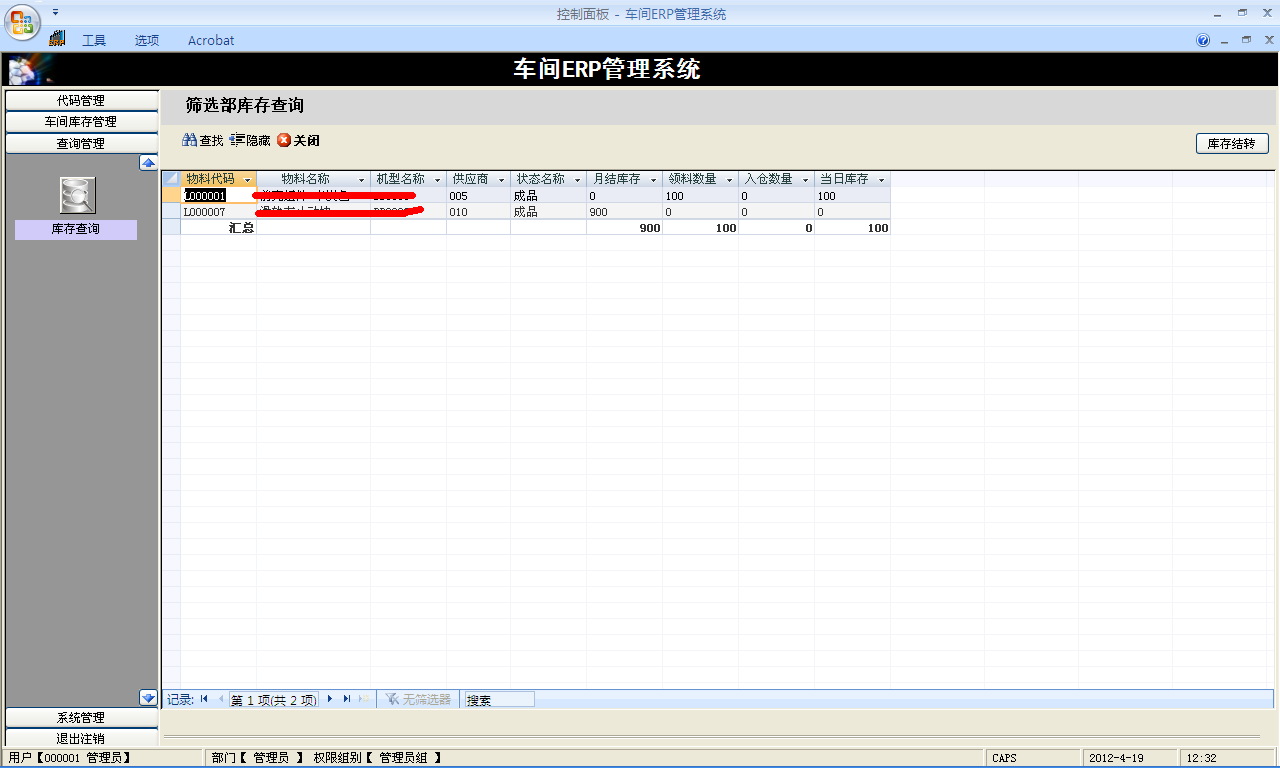
Task: Click the 退出注销 sidebar button
Action: pyautogui.click(x=81, y=738)
